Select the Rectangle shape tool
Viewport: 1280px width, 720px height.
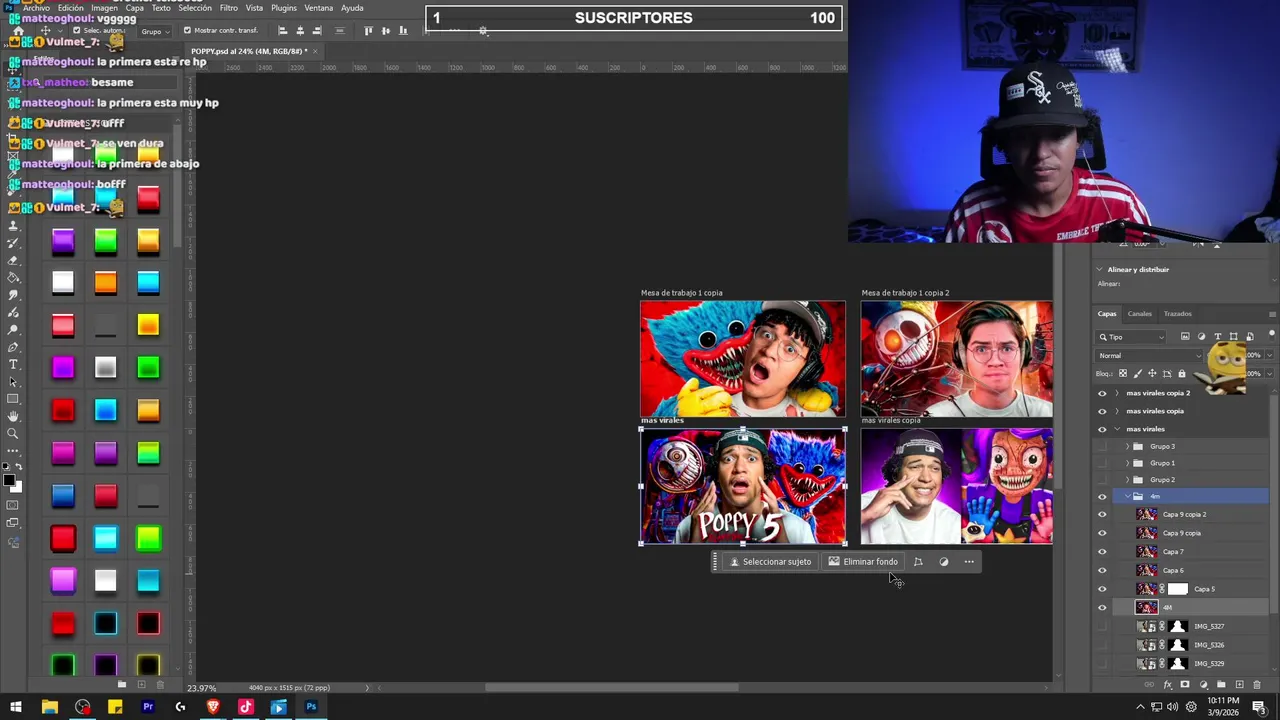click(x=13, y=399)
